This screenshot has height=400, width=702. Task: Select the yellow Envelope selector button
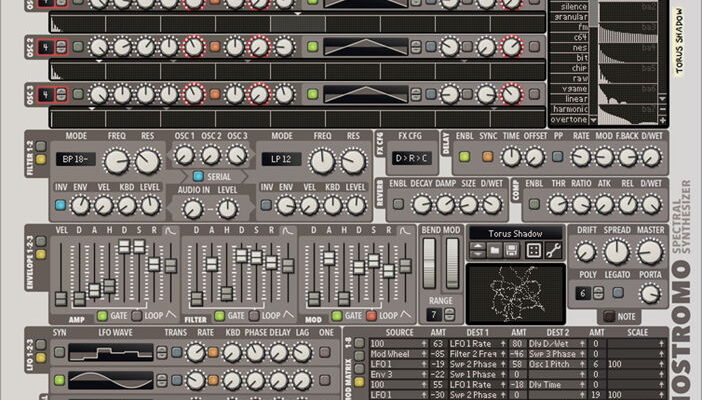(x=41, y=254)
